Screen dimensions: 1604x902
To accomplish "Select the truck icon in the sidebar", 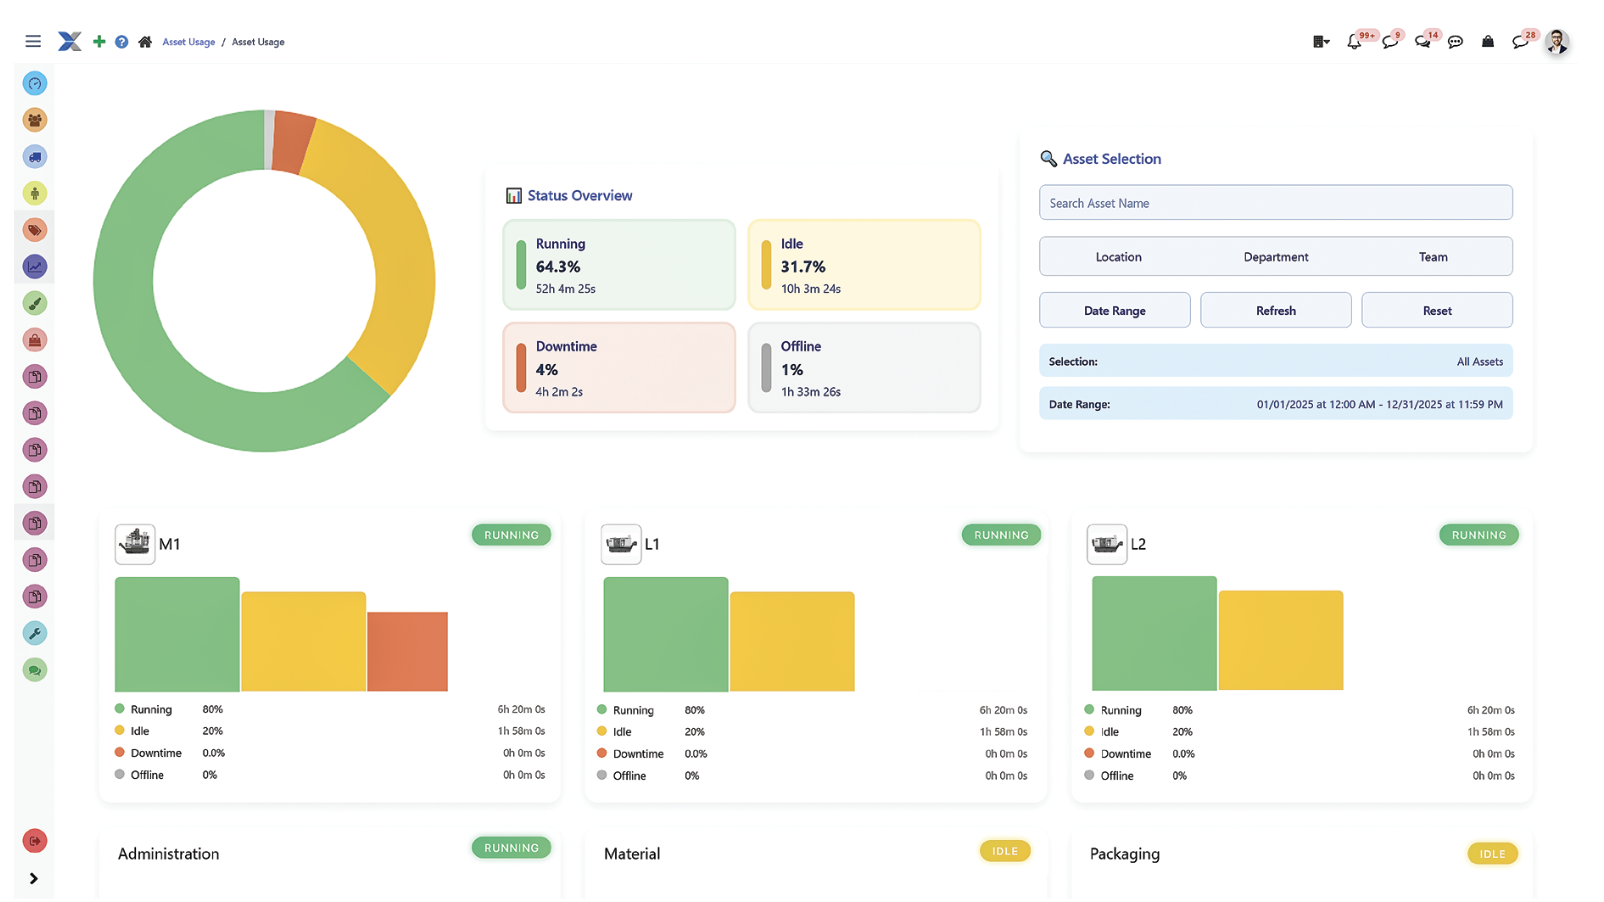I will click(x=34, y=156).
